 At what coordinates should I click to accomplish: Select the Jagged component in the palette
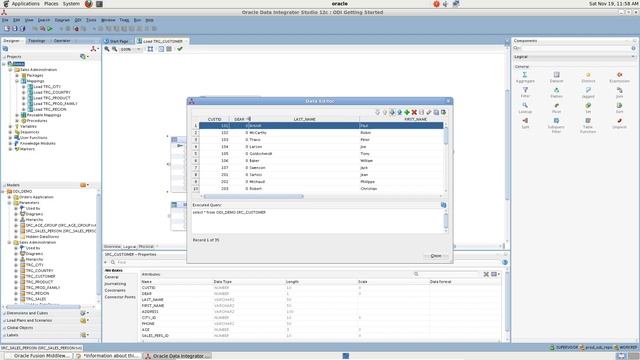588,93
